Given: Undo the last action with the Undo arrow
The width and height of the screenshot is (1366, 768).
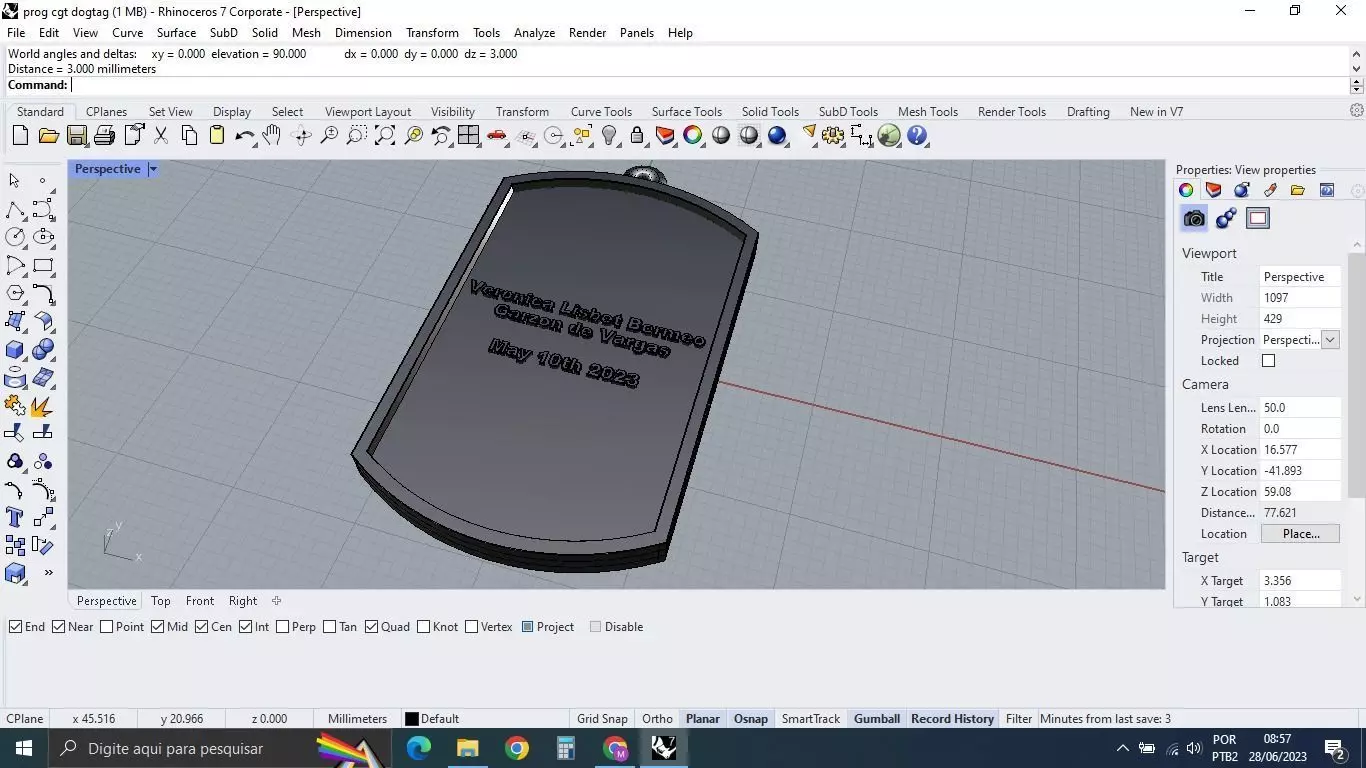Looking at the screenshot, I should (x=244, y=136).
